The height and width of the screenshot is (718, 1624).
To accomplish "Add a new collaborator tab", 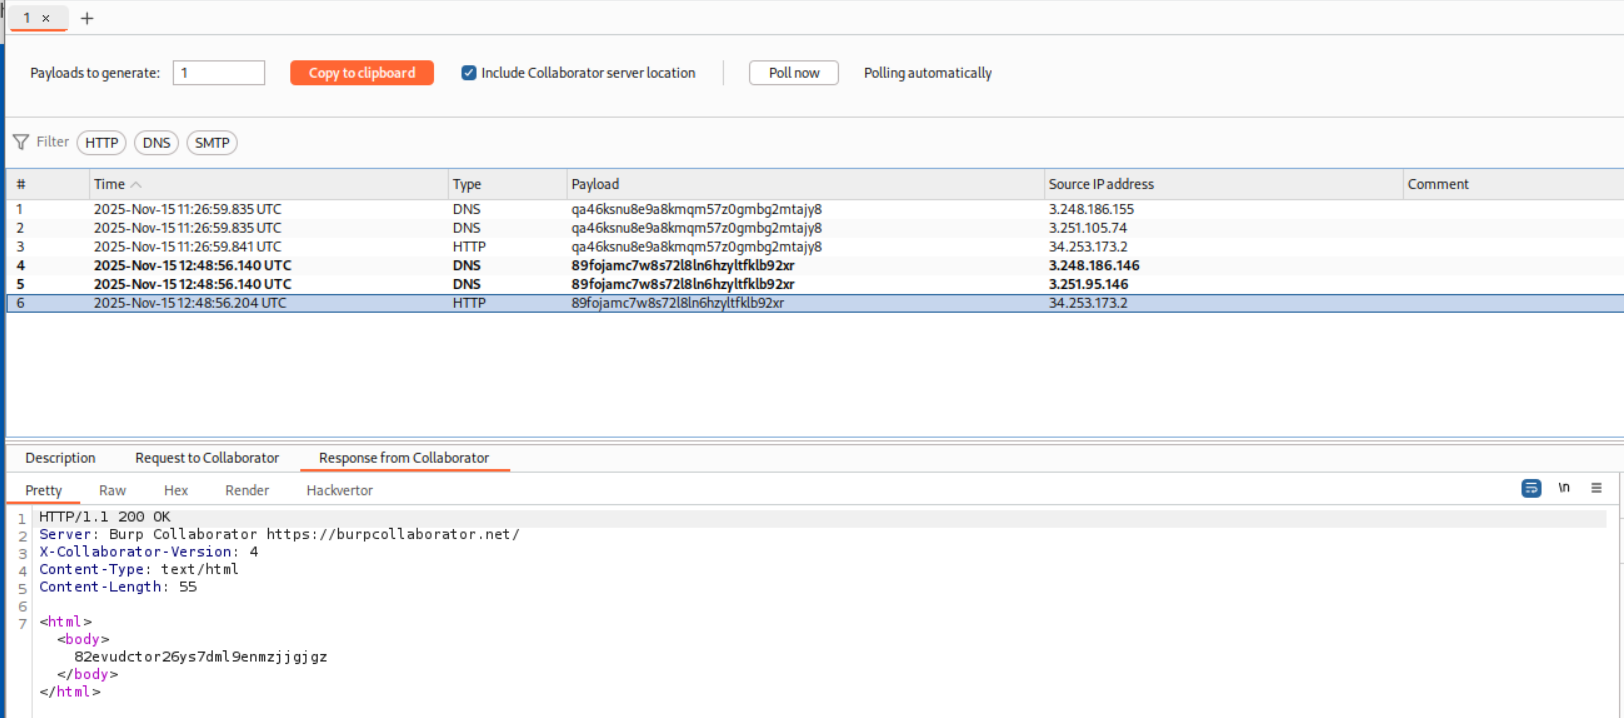I will tap(87, 18).
